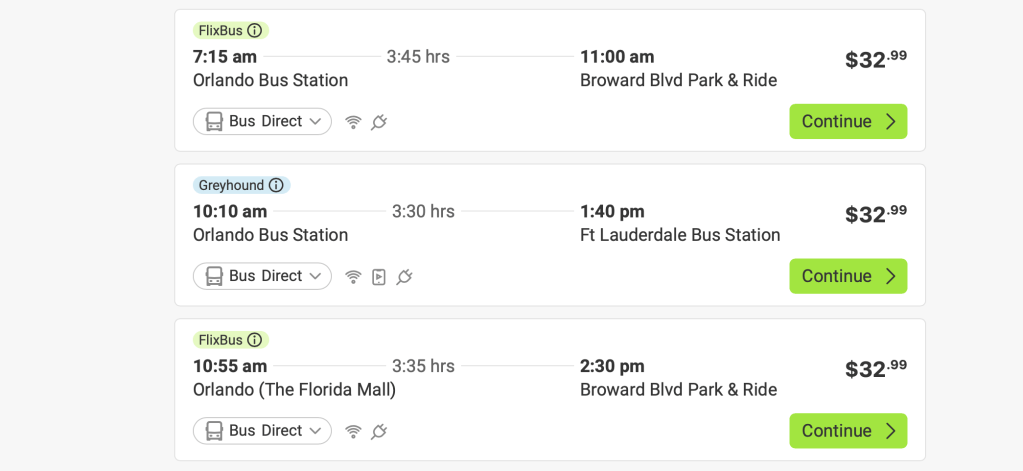
Task: Continue with the 10:10 am Greyhound trip
Action: pyautogui.click(x=848, y=276)
